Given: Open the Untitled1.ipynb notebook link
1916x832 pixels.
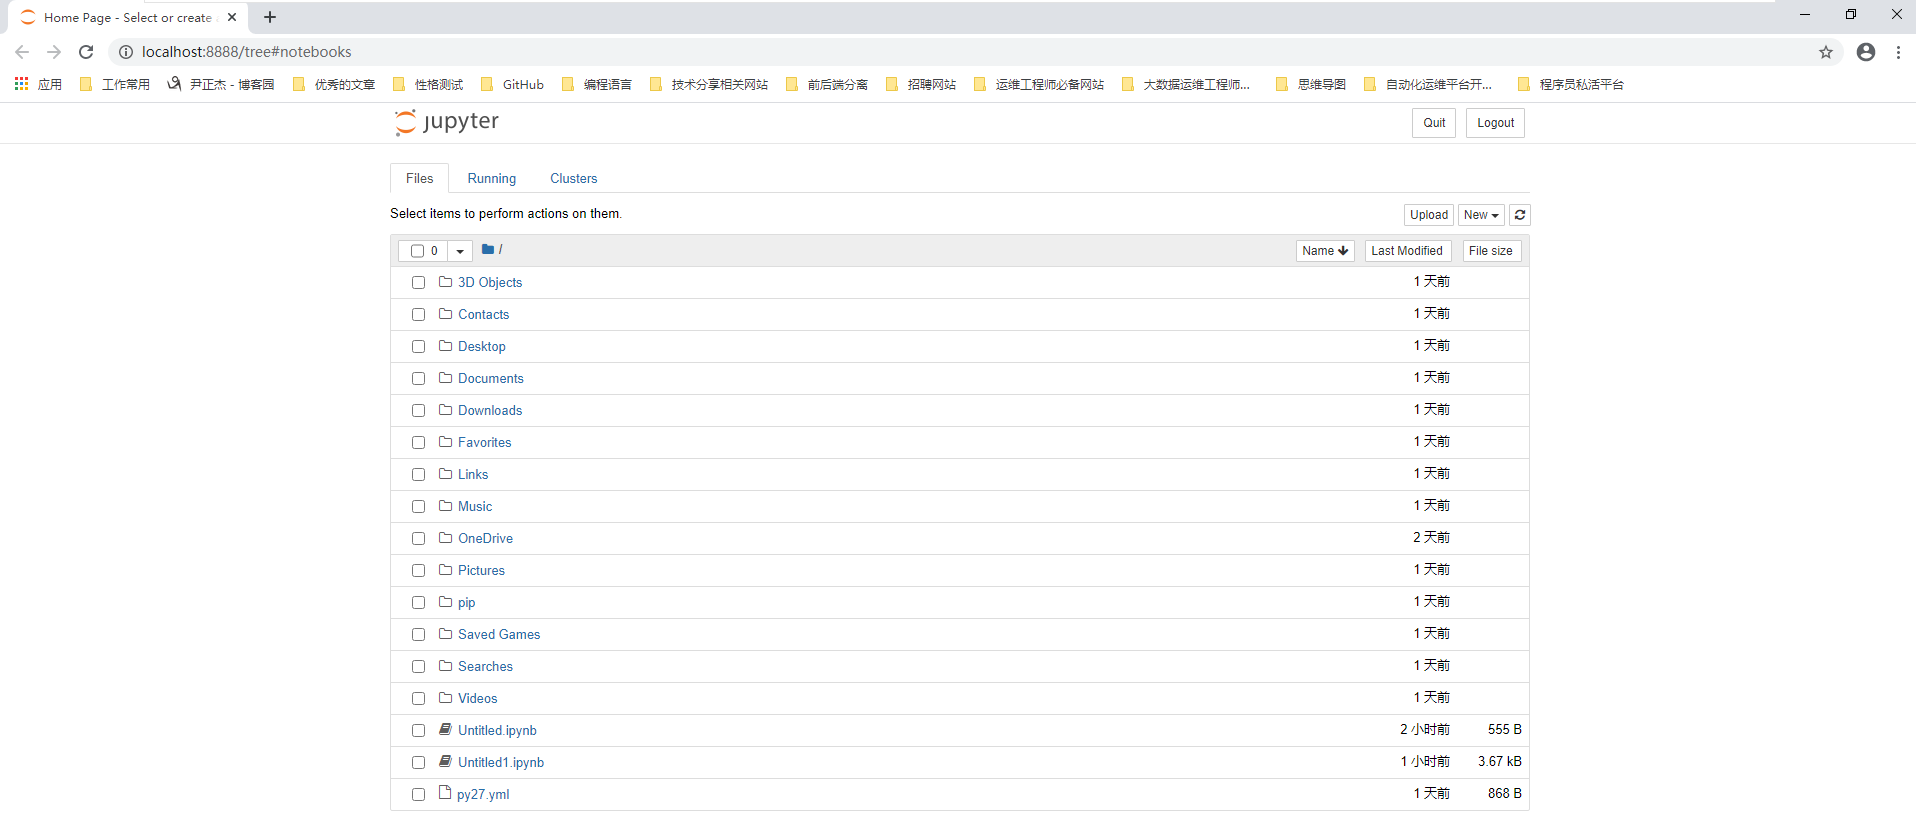Looking at the screenshot, I should (501, 762).
